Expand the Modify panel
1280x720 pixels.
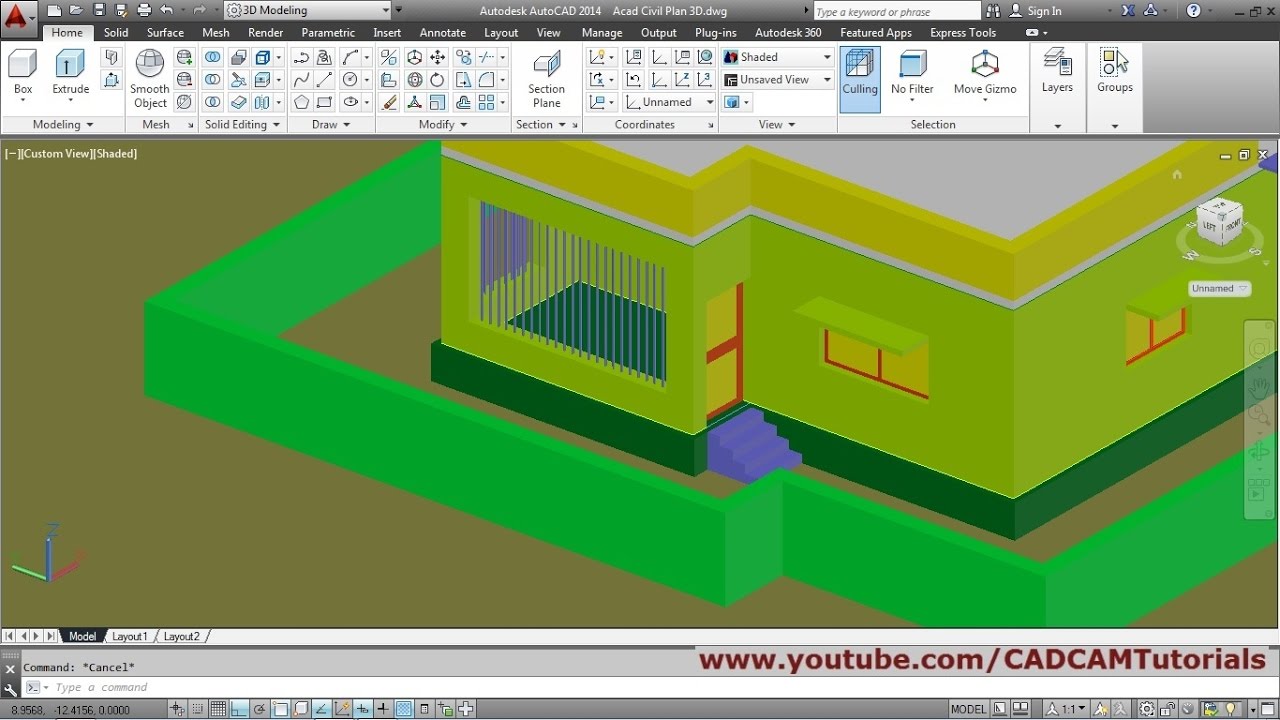coord(443,124)
